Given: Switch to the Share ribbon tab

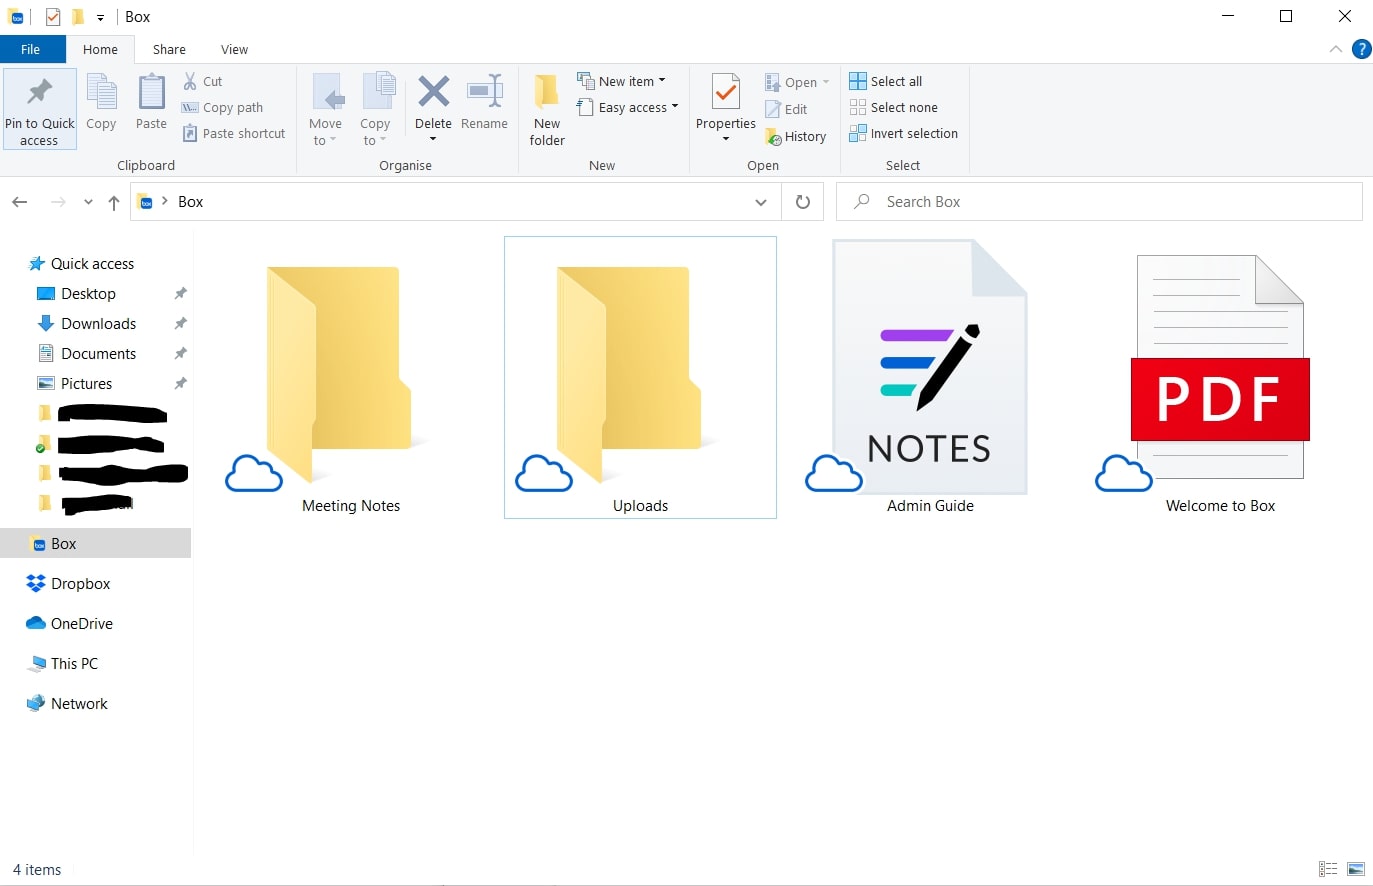Looking at the screenshot, I should [x=169, y=49].
